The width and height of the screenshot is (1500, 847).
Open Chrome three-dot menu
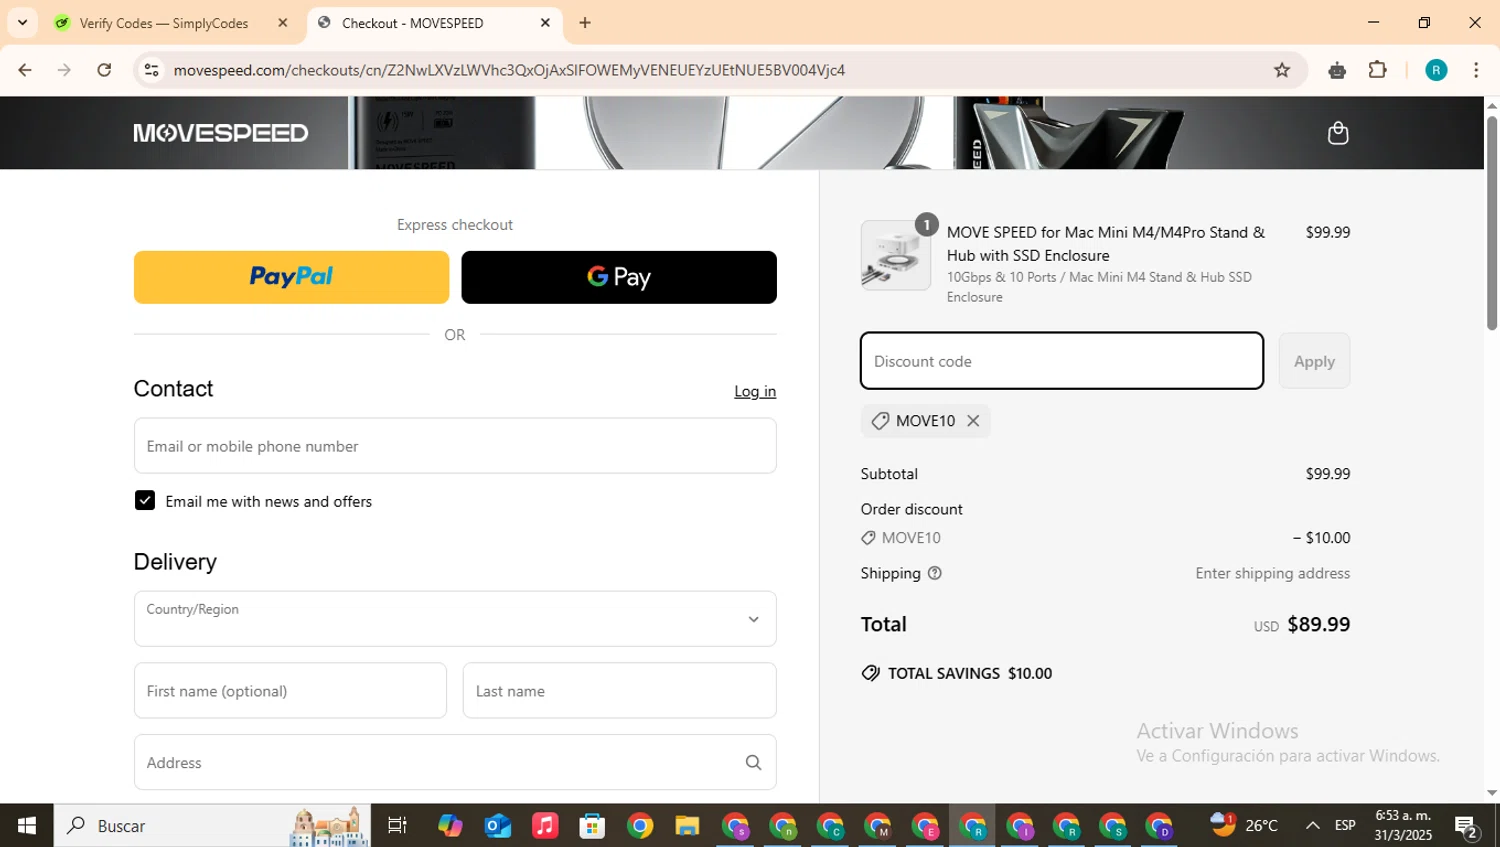point(1476,70)
